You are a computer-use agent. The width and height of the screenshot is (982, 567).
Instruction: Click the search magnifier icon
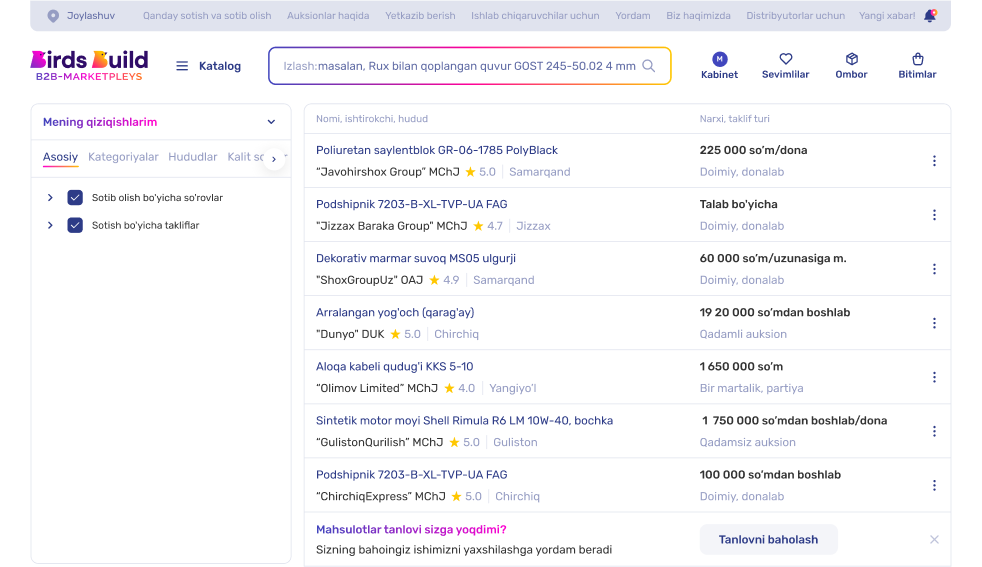point(649,66)
